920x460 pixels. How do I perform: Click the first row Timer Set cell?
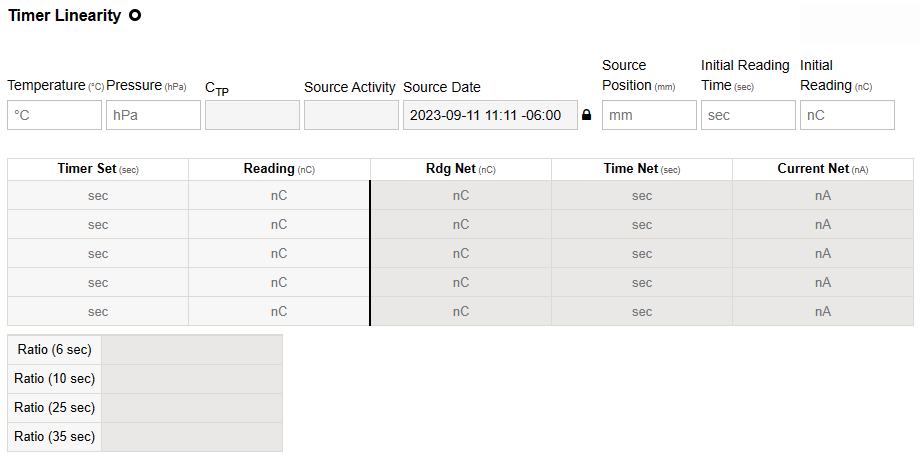click(98, 196)
